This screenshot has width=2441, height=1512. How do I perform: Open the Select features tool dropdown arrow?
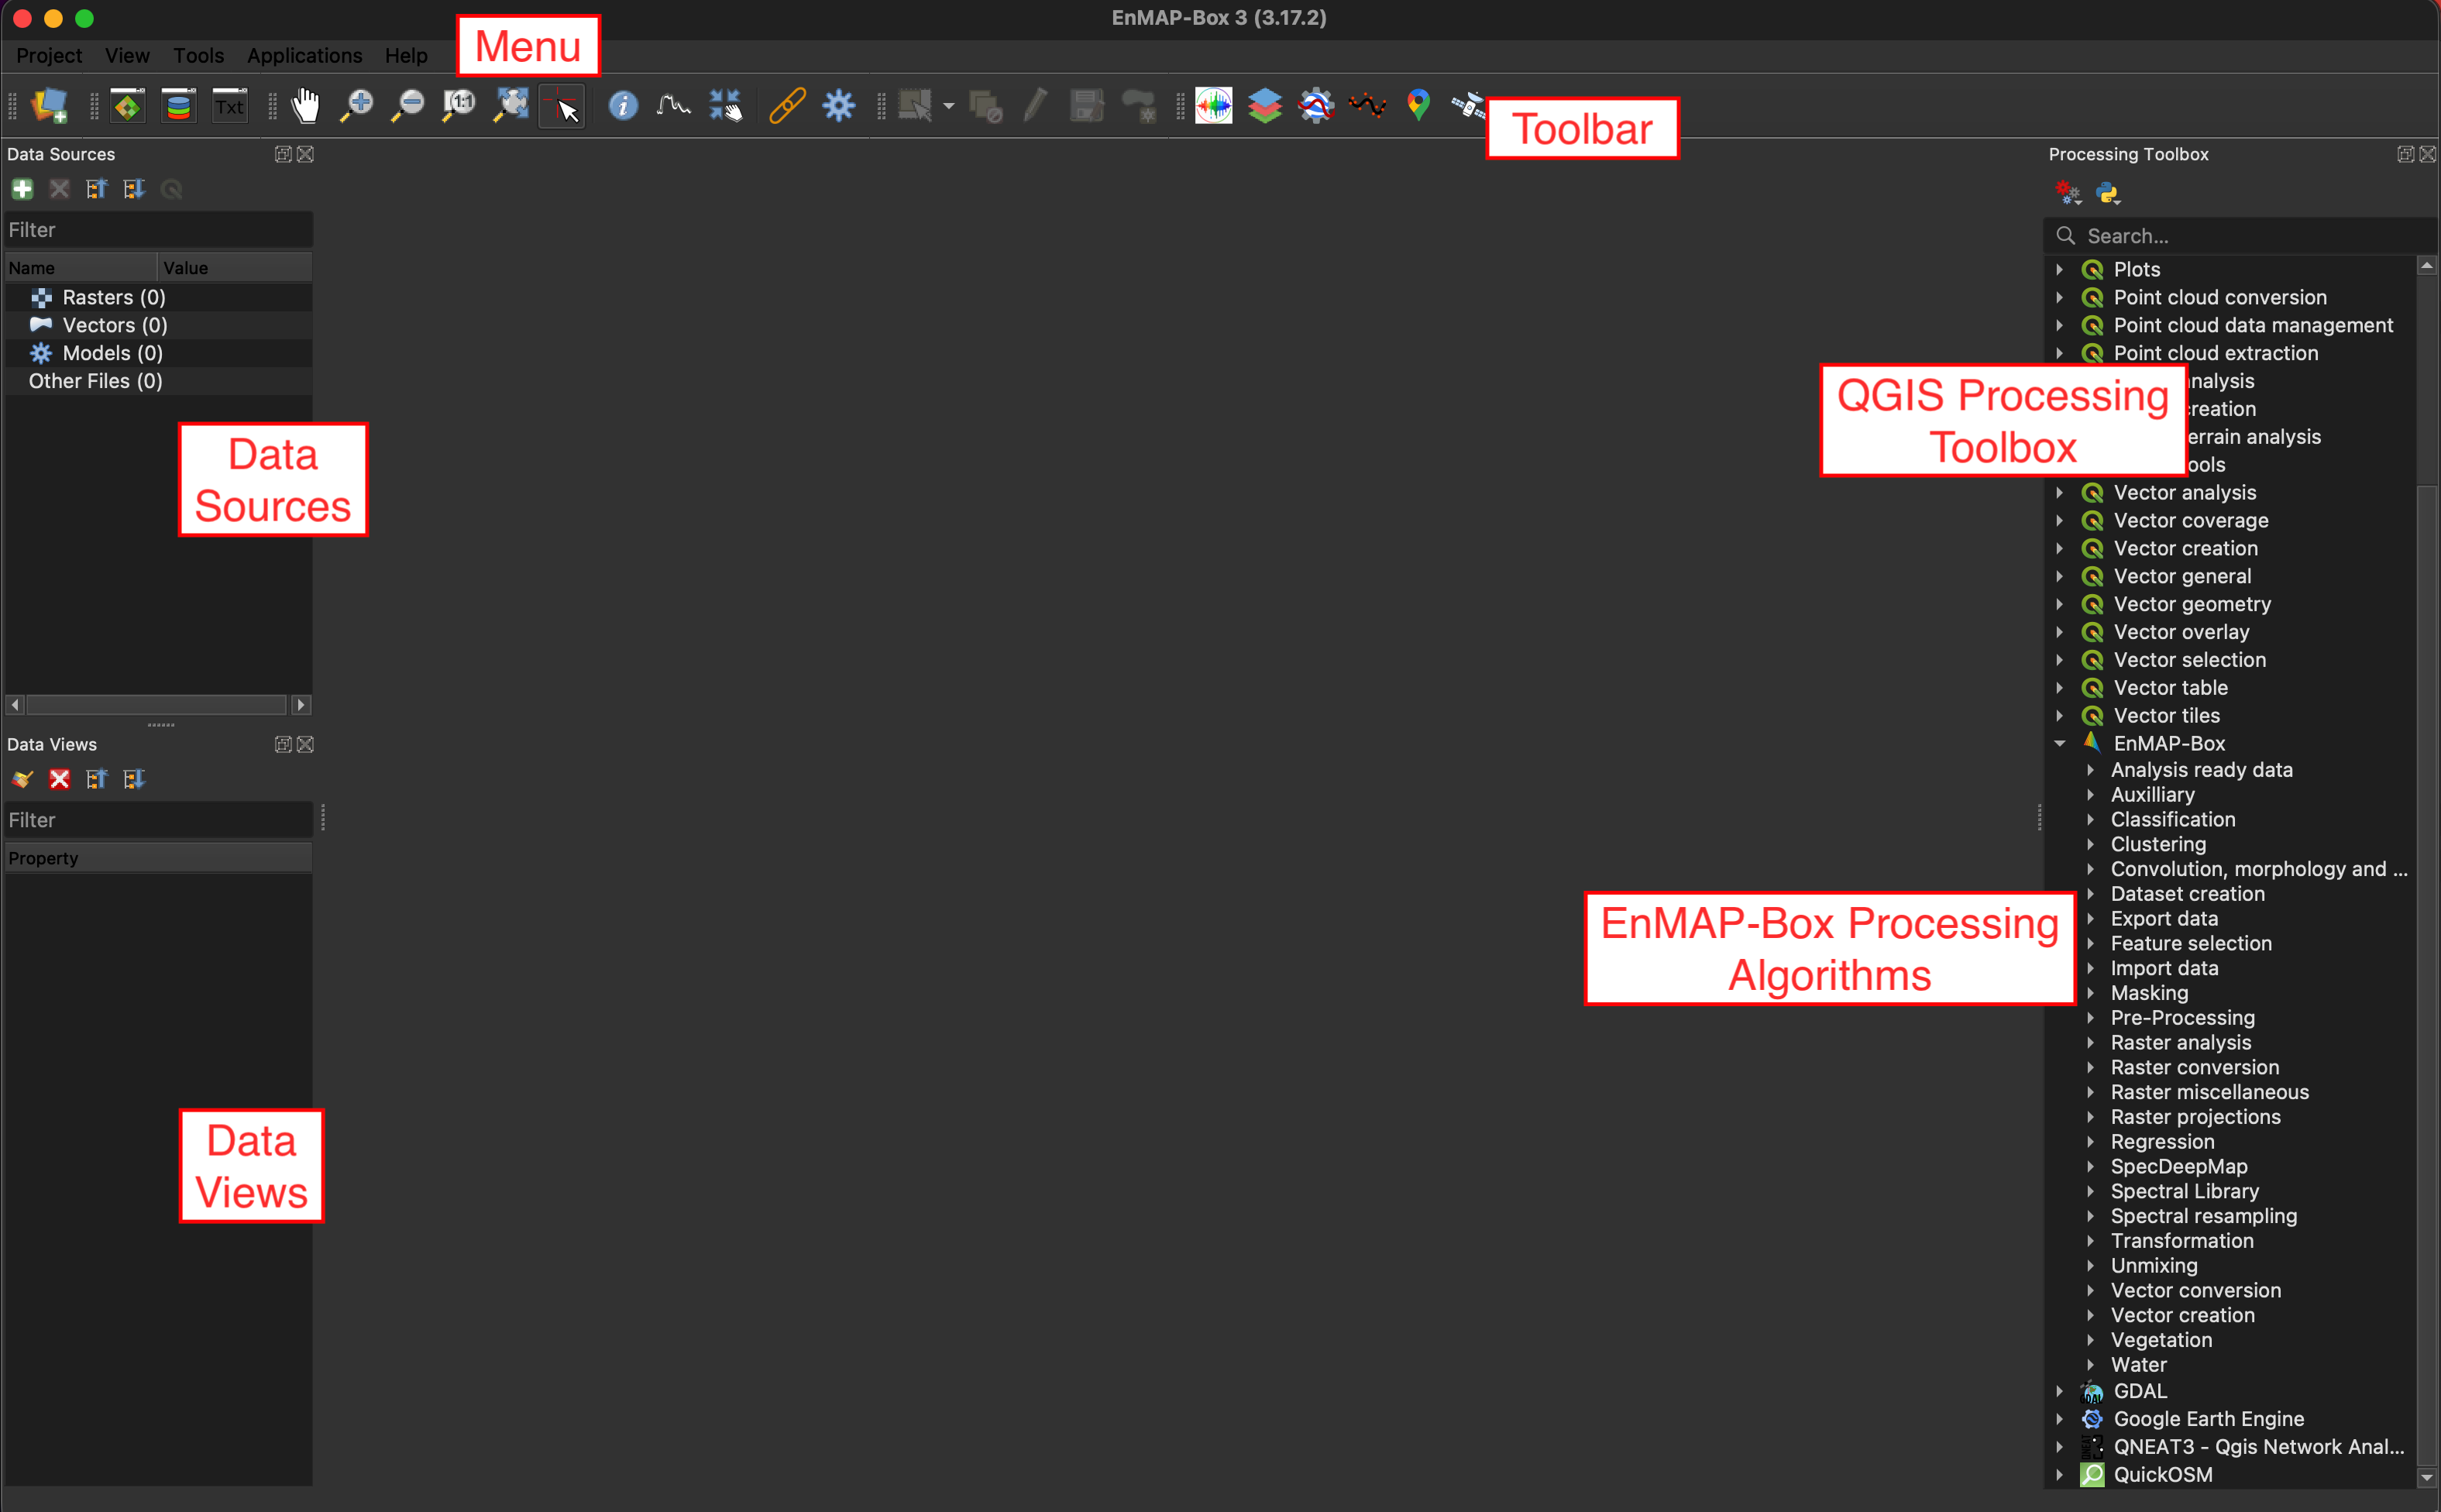948,106
